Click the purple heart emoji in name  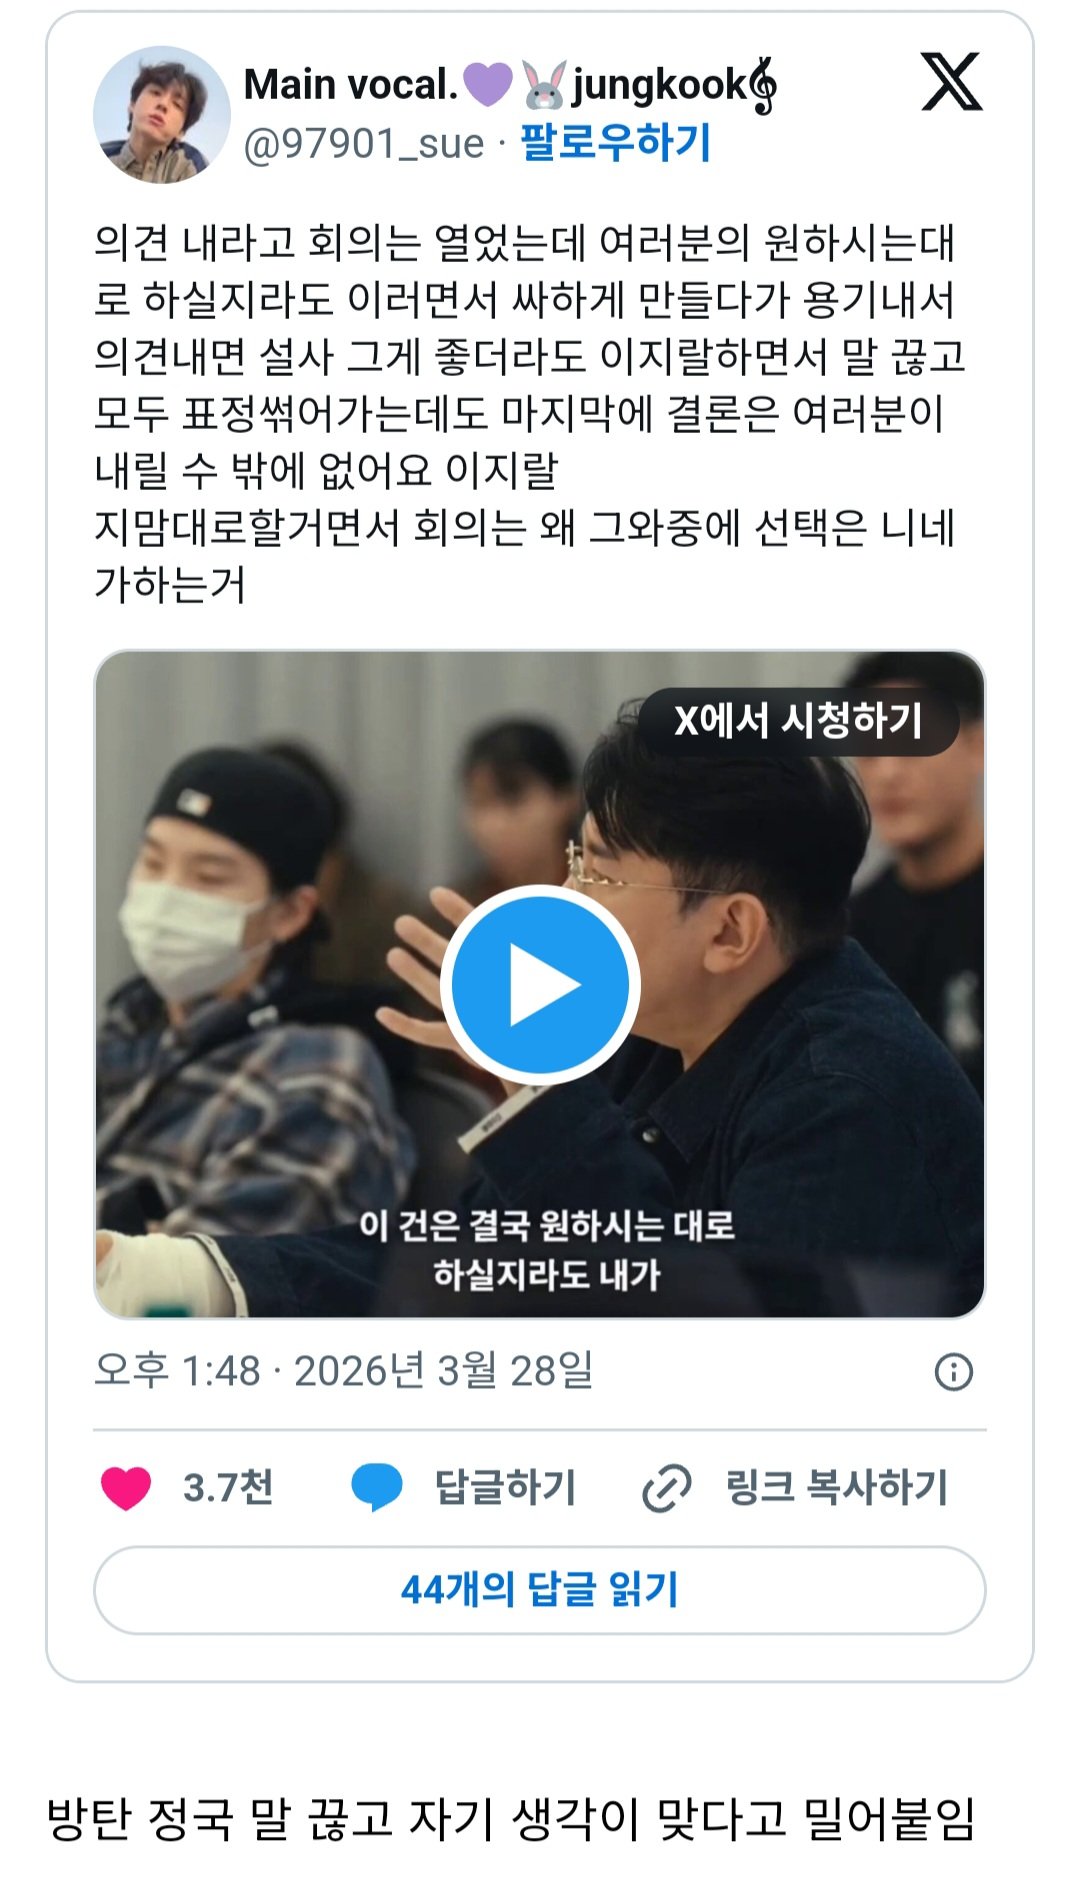coord(487,85)
